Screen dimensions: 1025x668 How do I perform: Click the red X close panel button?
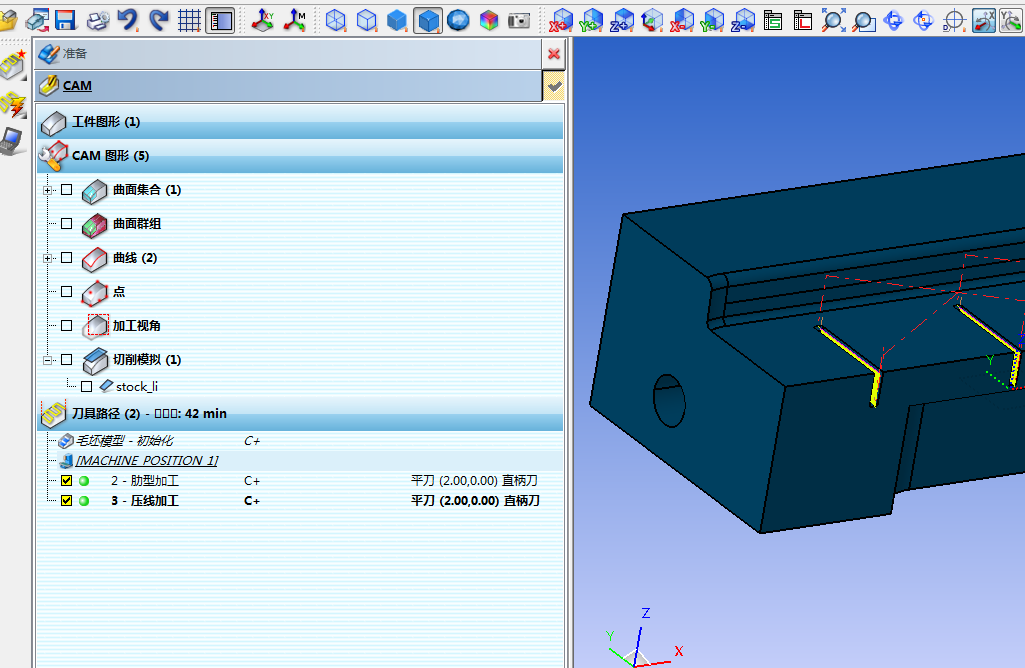coord(554,53)
